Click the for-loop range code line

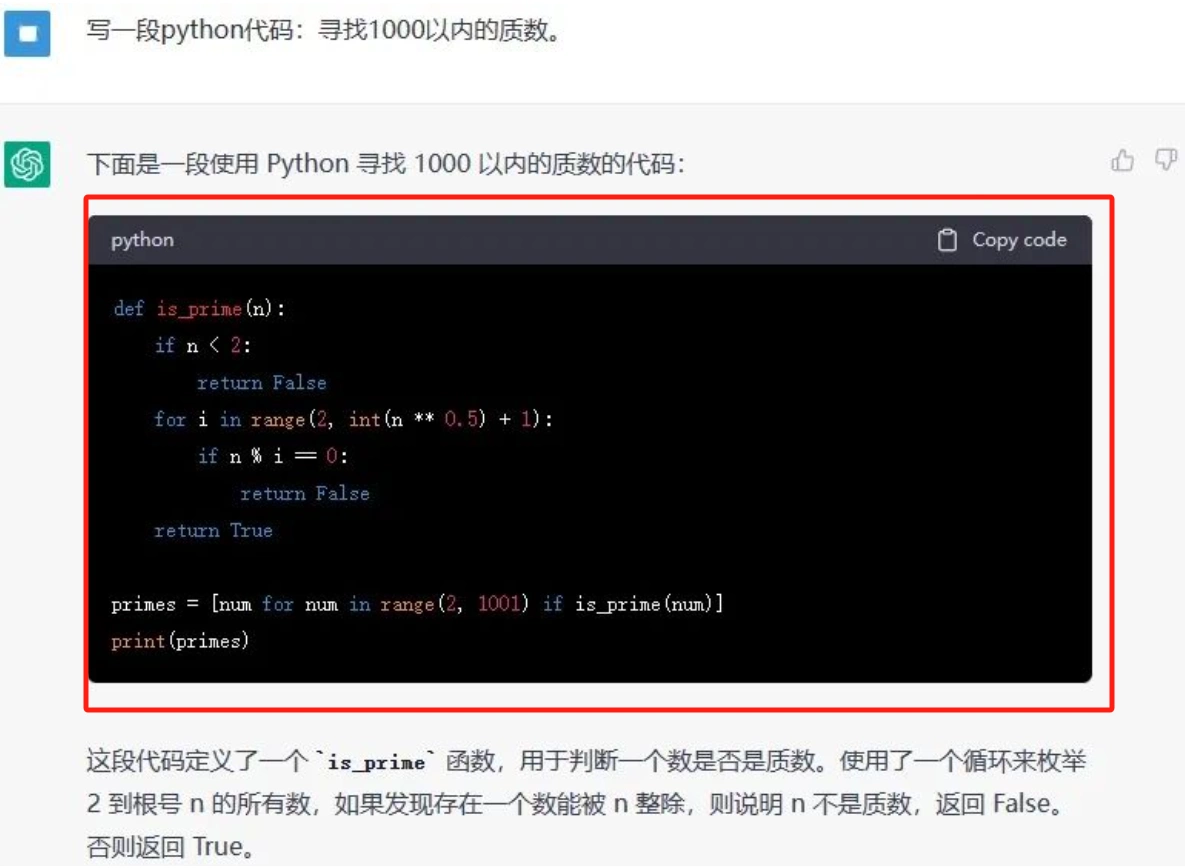click(x=353, y=419)
